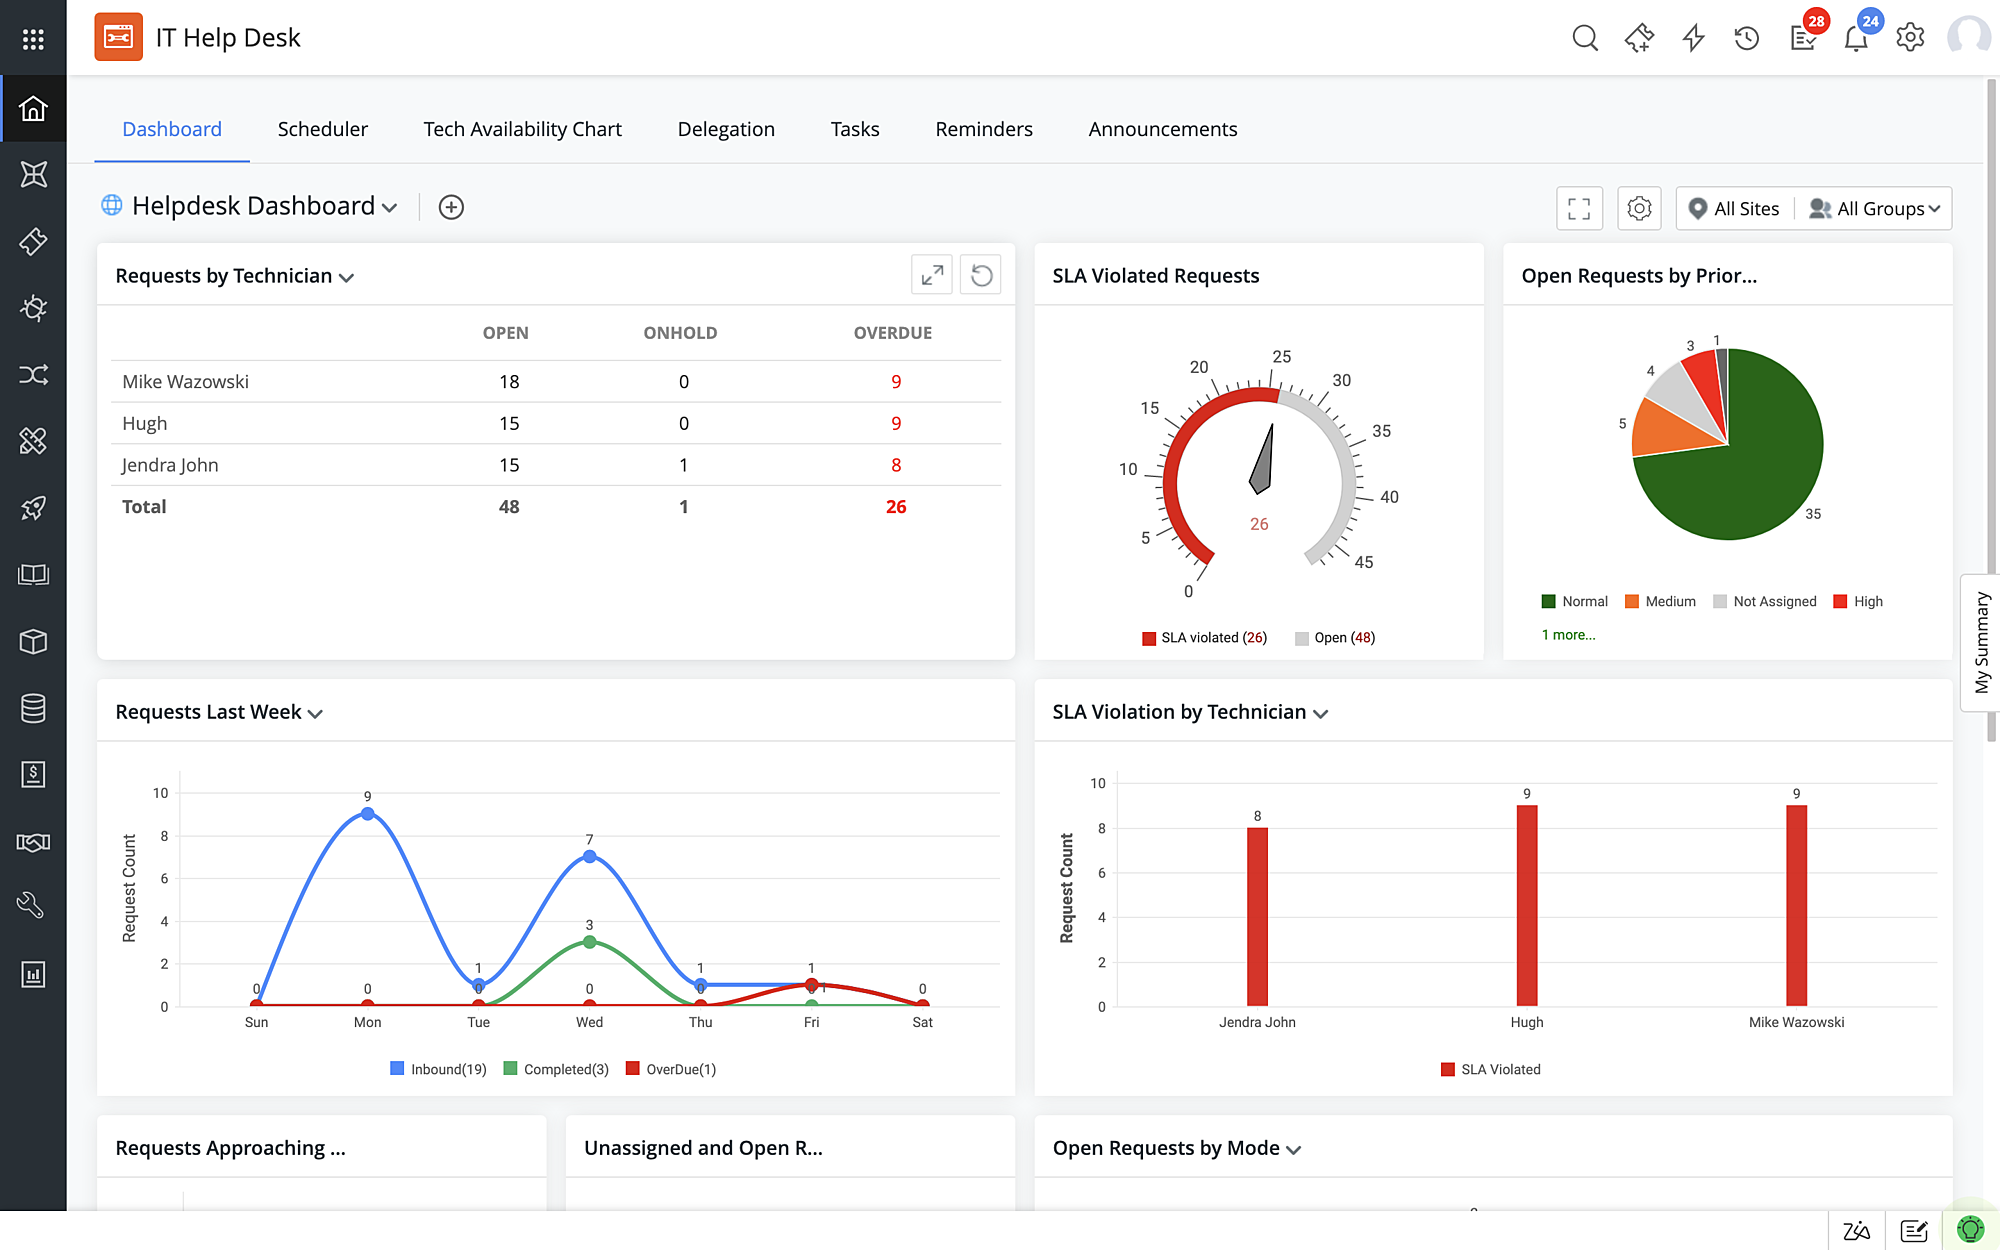This screenshot has width=2000, height=1250.
Task: Expand Requests Last Week dropdown chevron
Action: (x=315, y=713)
